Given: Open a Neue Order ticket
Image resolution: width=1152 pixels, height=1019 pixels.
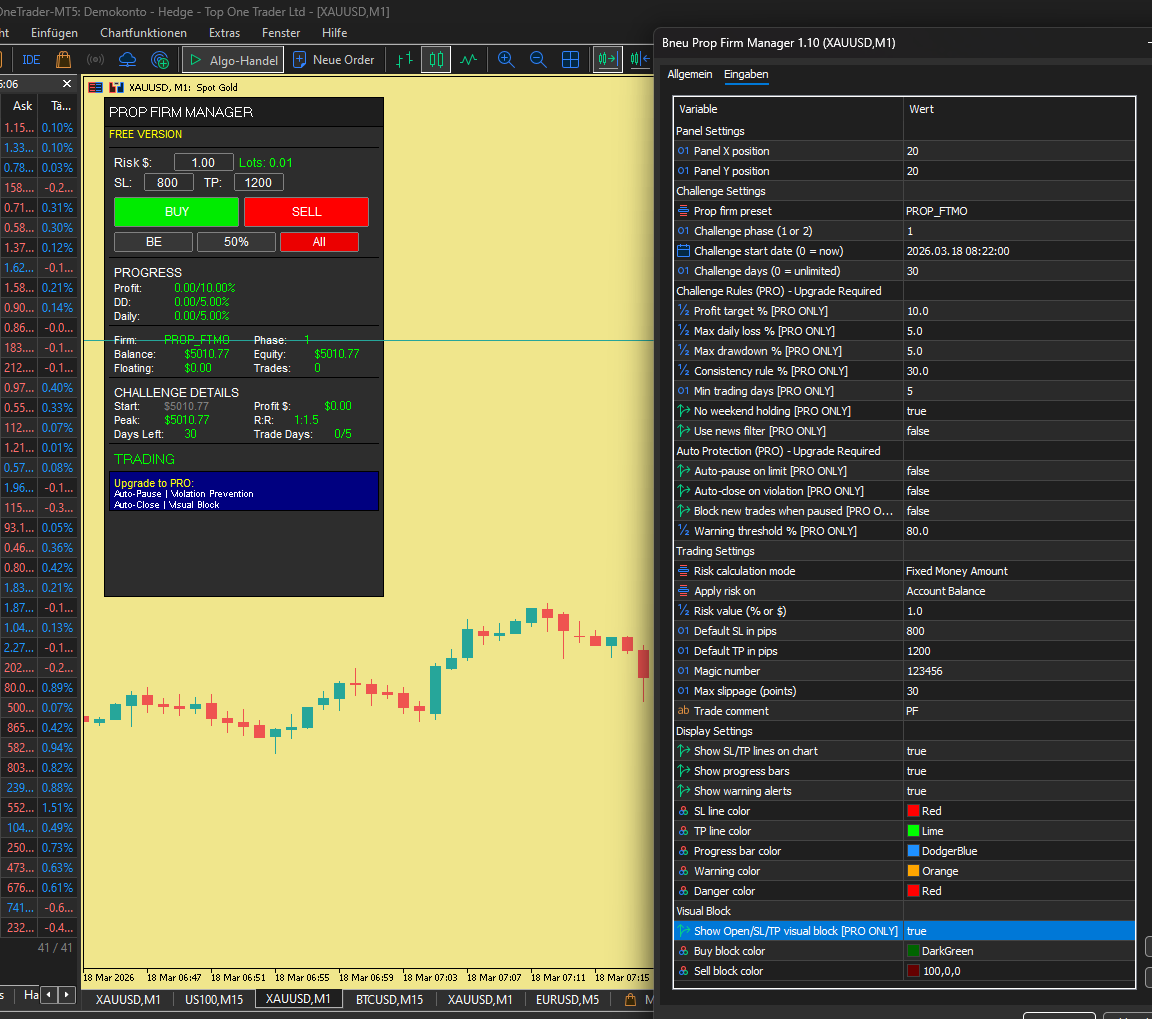Looking at the screenshot, I should tap(334, 60).
